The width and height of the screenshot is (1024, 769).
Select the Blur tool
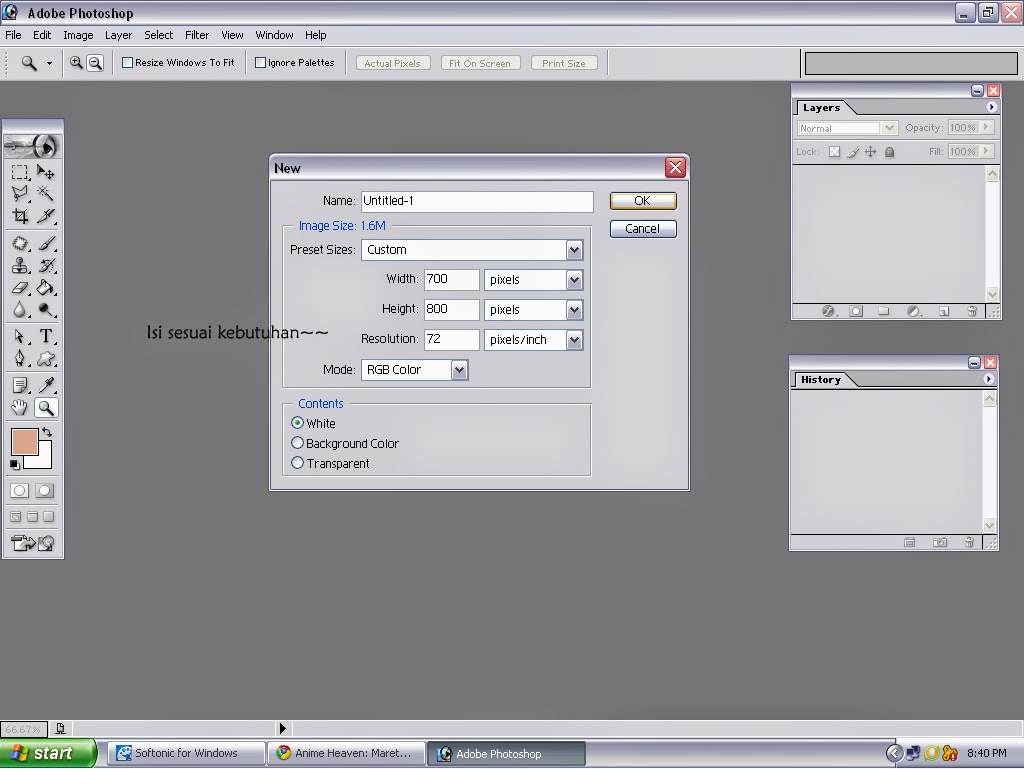click(20, 309)
